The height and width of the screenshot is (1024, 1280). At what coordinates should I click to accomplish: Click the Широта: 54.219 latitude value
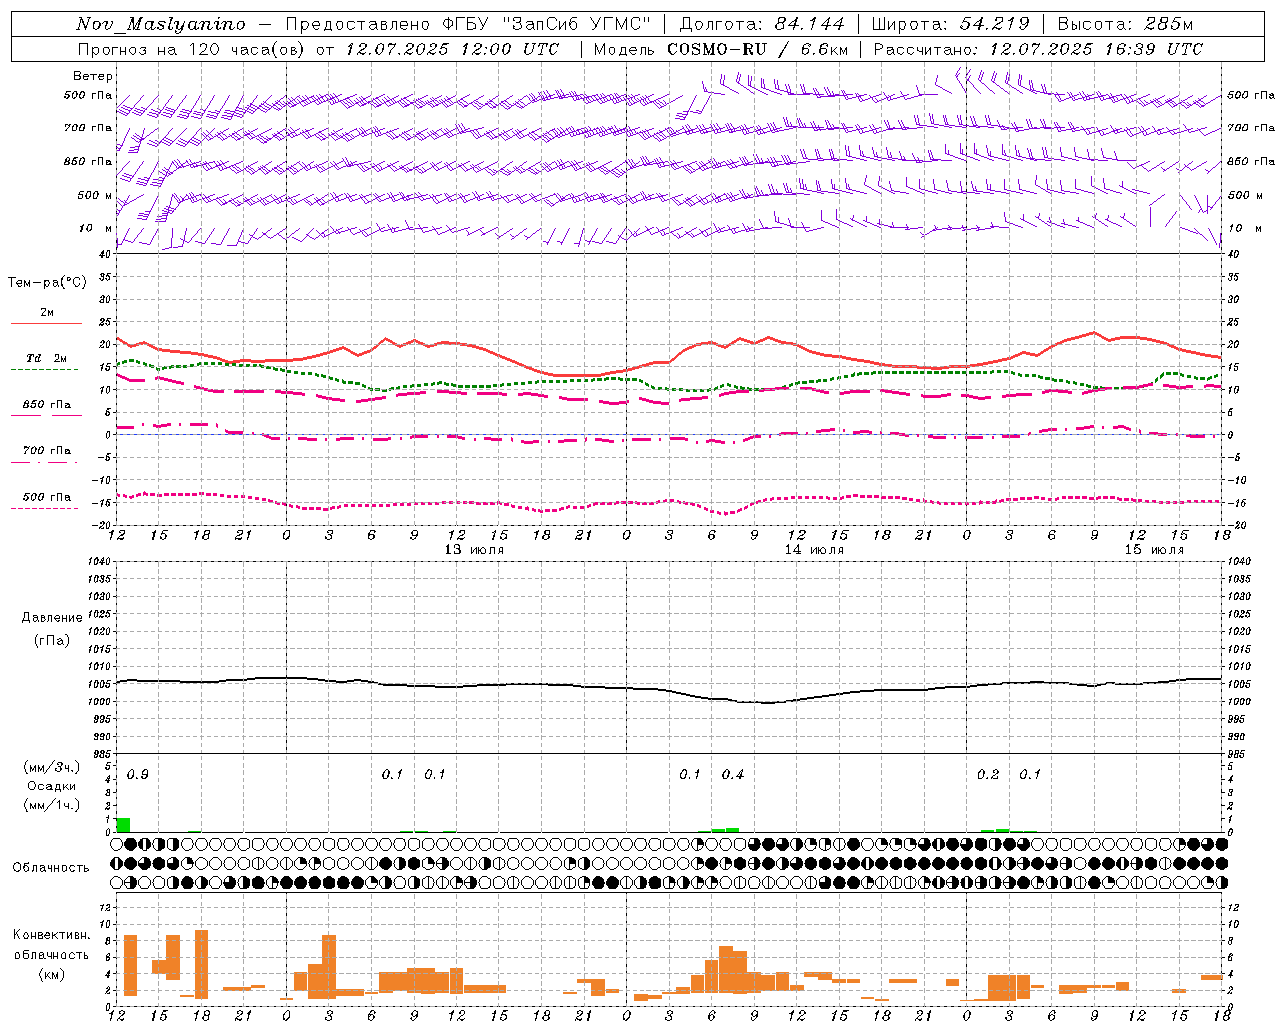pyautogui.click(x=950, y=25)
